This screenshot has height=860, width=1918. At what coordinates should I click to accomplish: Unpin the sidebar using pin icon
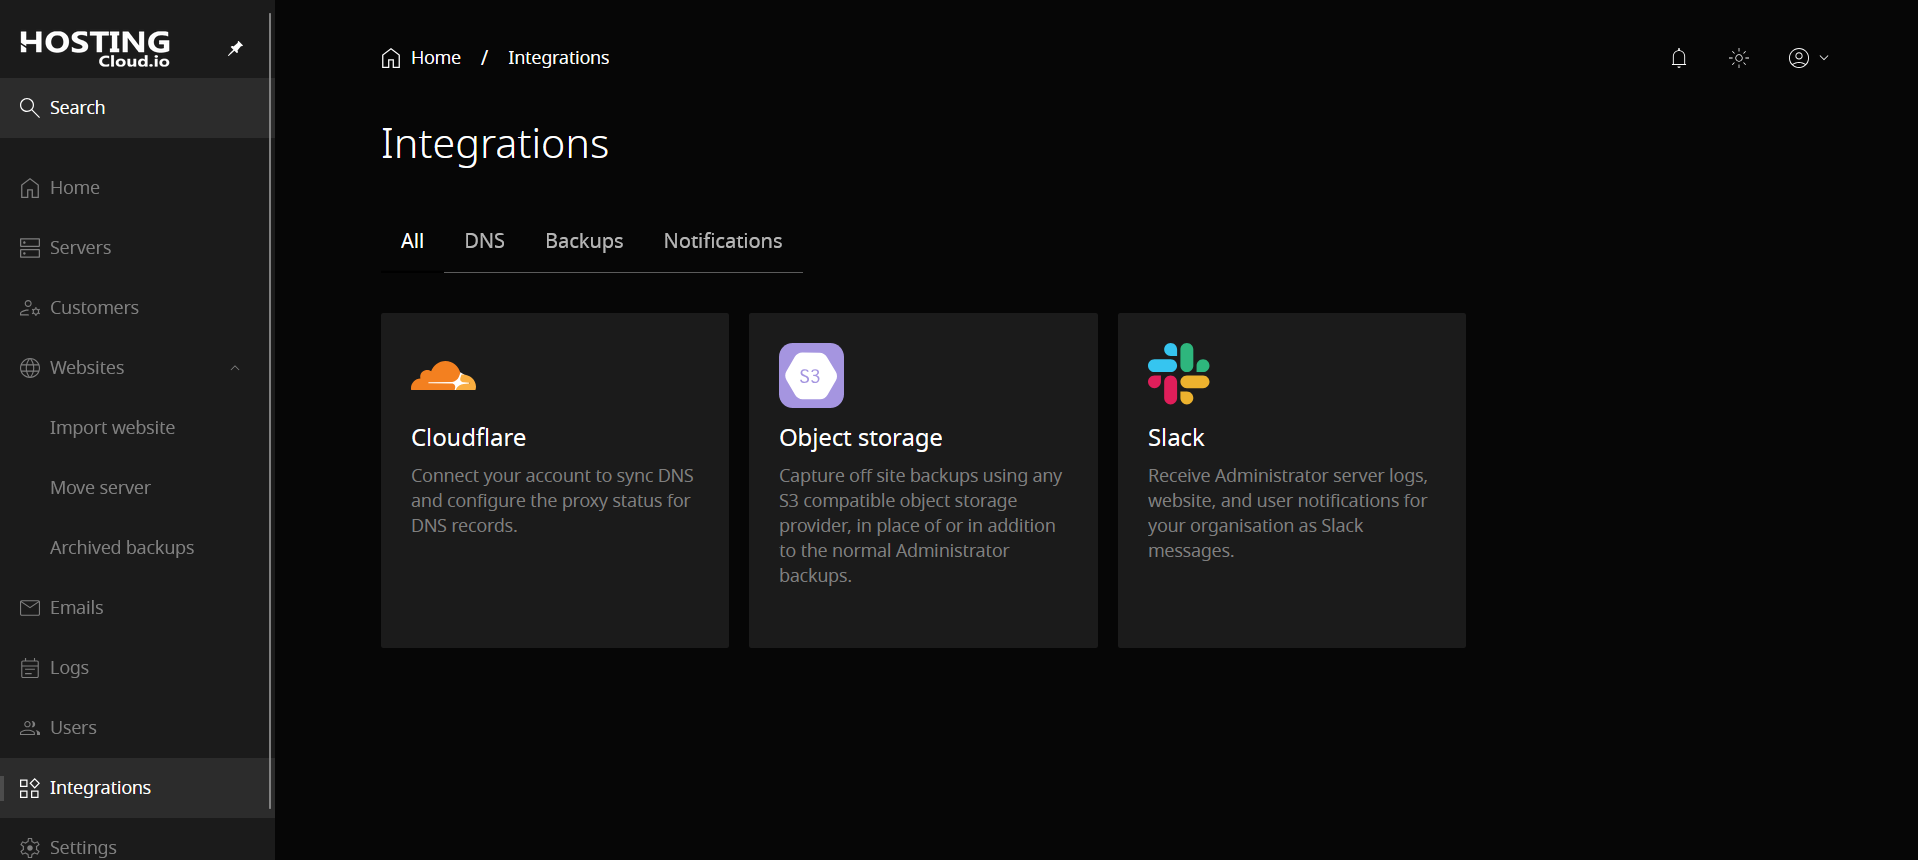[x=236, y=48]
